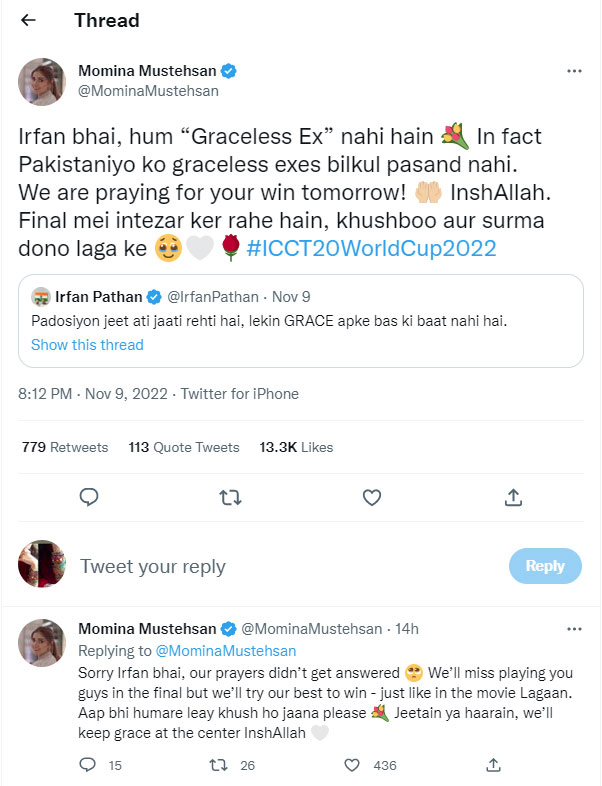Open Show this thread link

pos(87,345)
